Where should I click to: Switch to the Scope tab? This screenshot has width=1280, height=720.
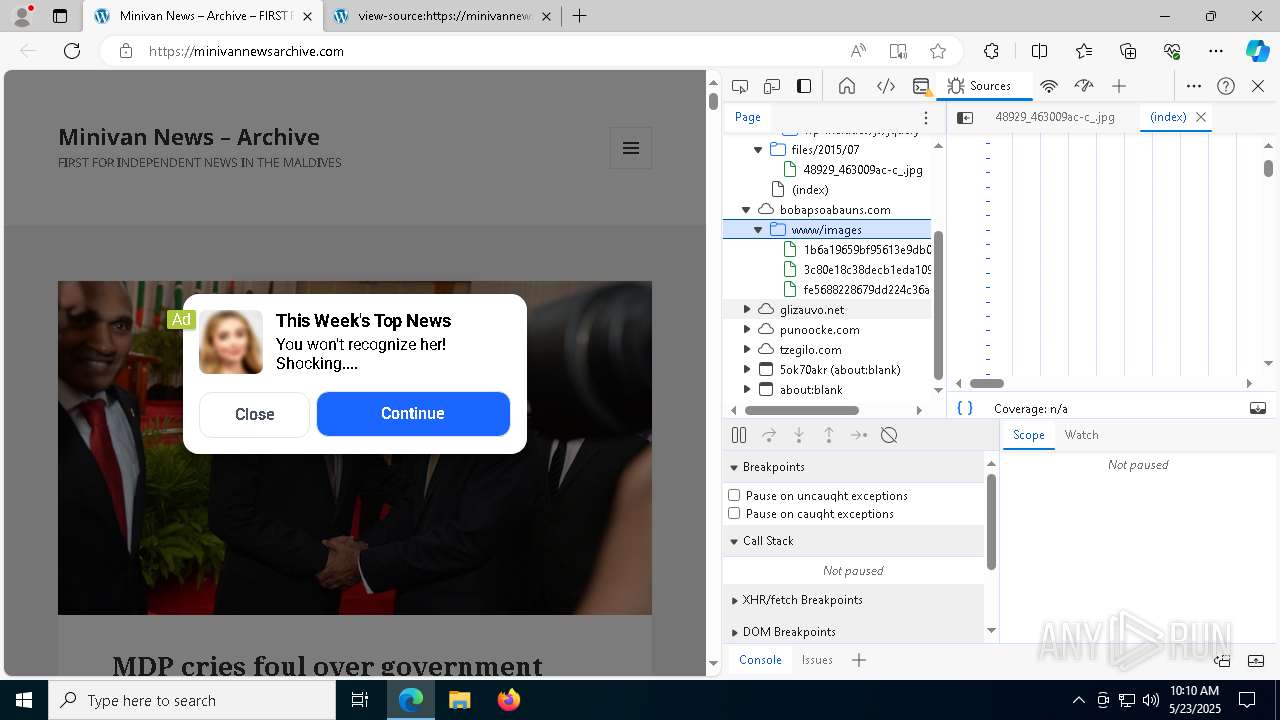[1028, 435]
